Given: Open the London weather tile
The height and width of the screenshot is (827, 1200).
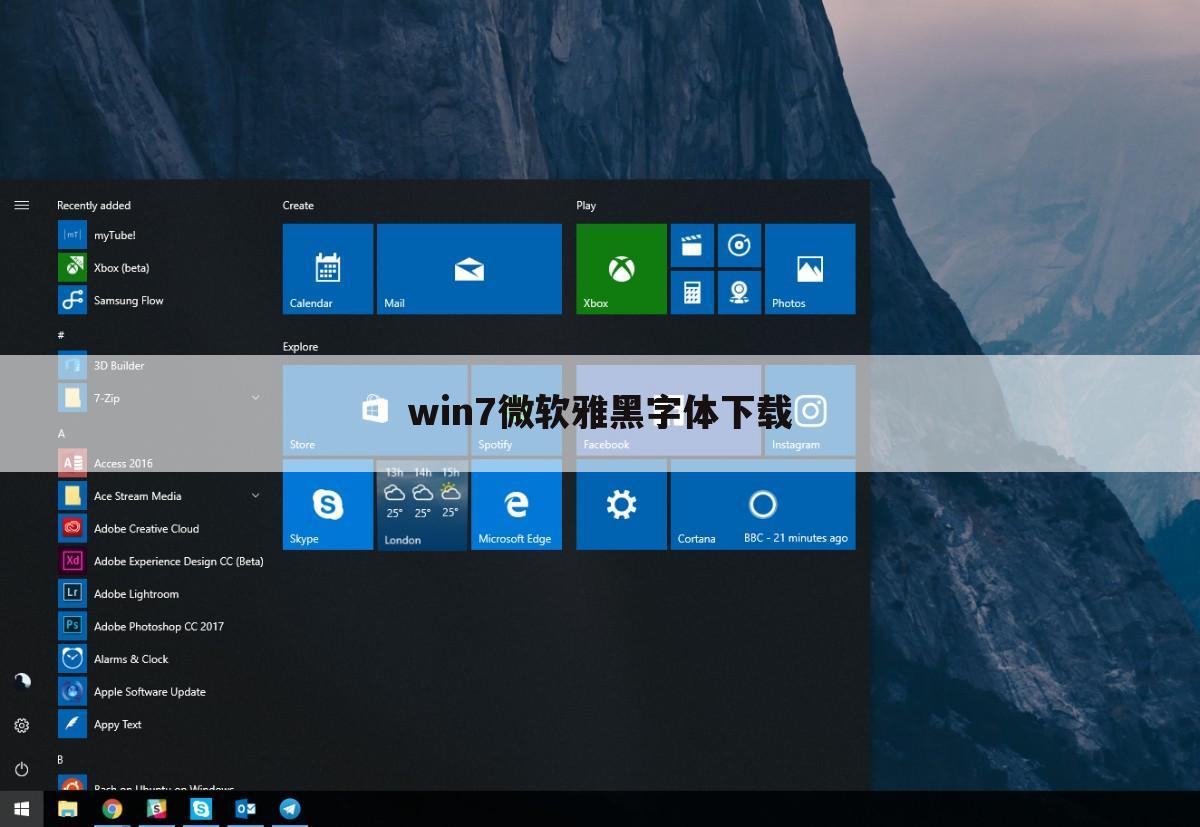Looking at the screenshot, I should [x=422, y=504].
